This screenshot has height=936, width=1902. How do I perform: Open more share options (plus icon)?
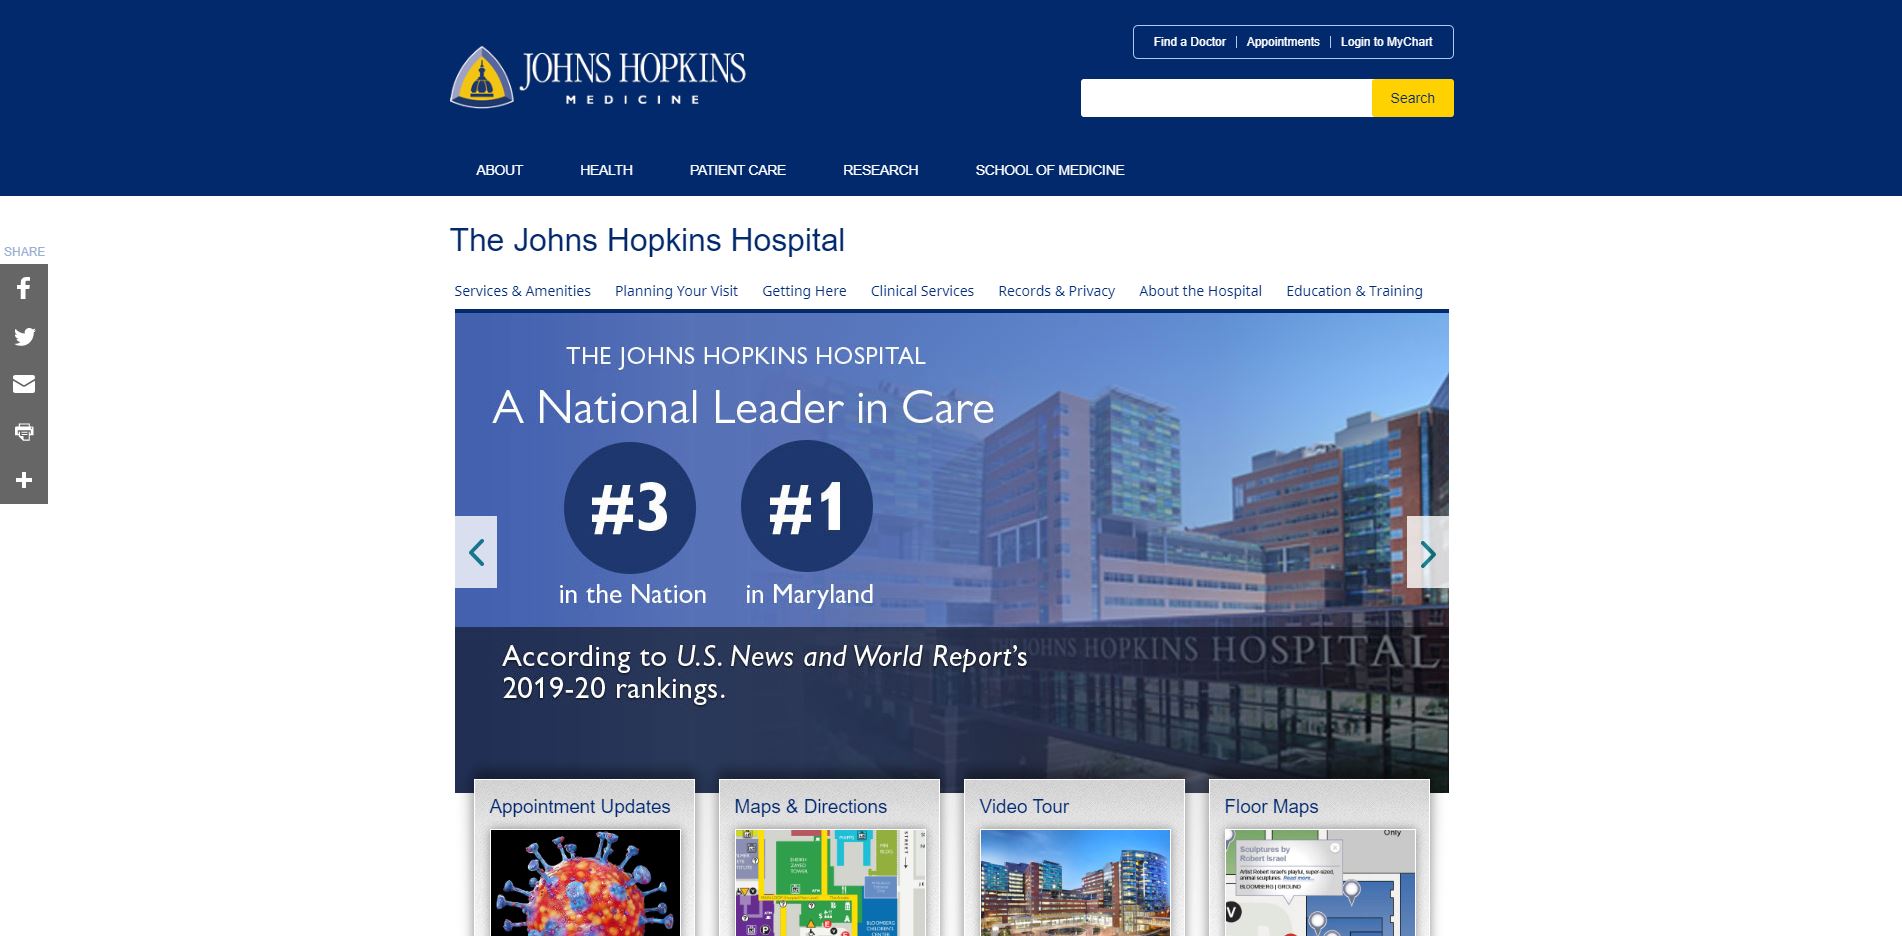[x=24, y=480]
